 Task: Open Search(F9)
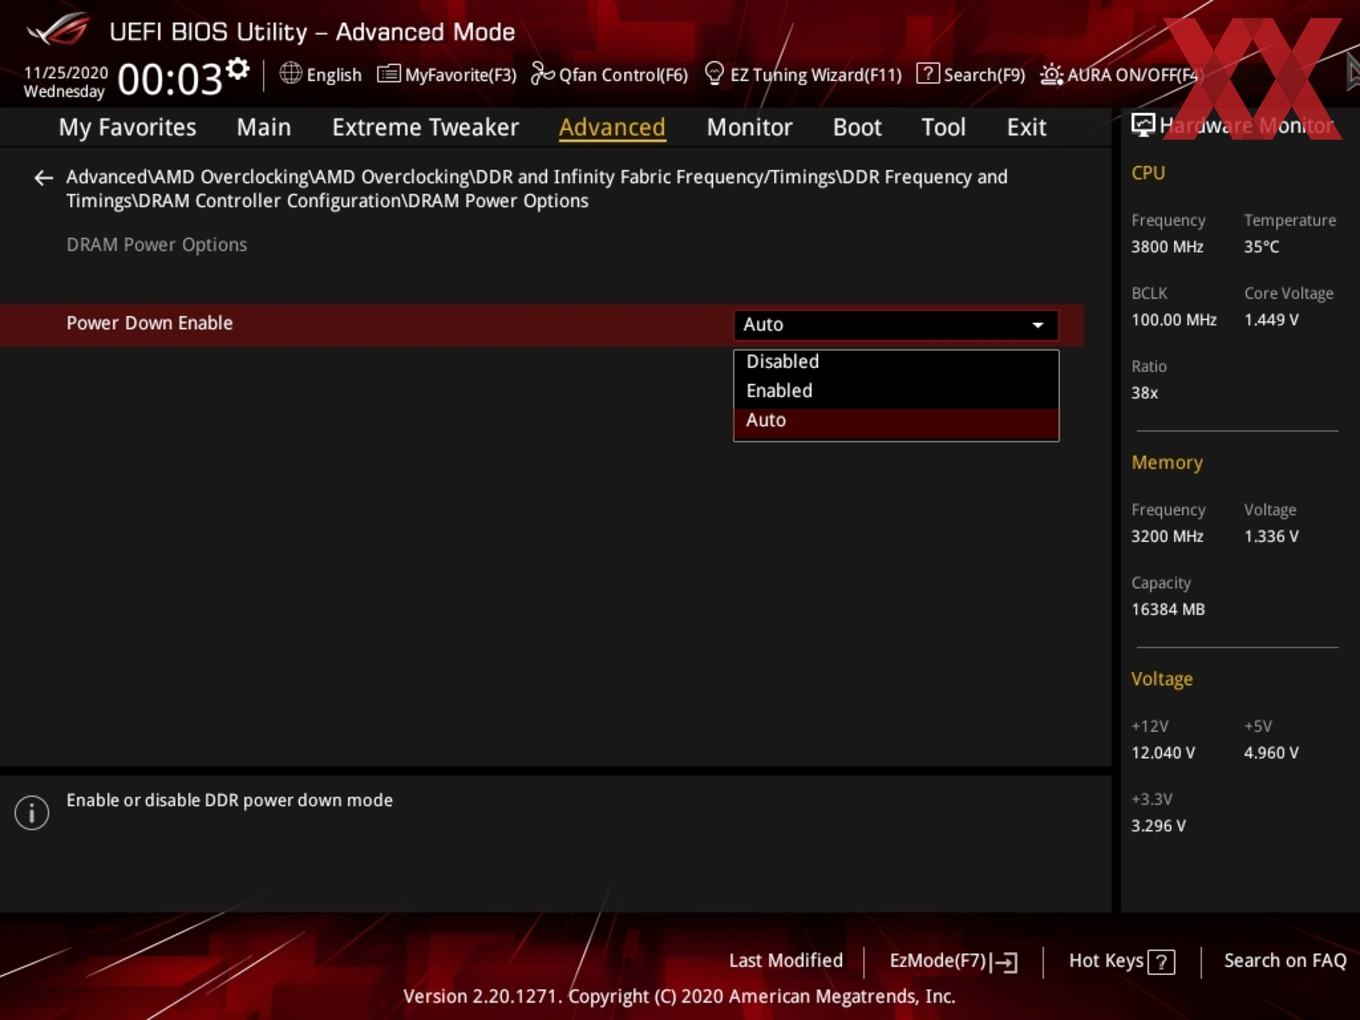click(971, 74)
